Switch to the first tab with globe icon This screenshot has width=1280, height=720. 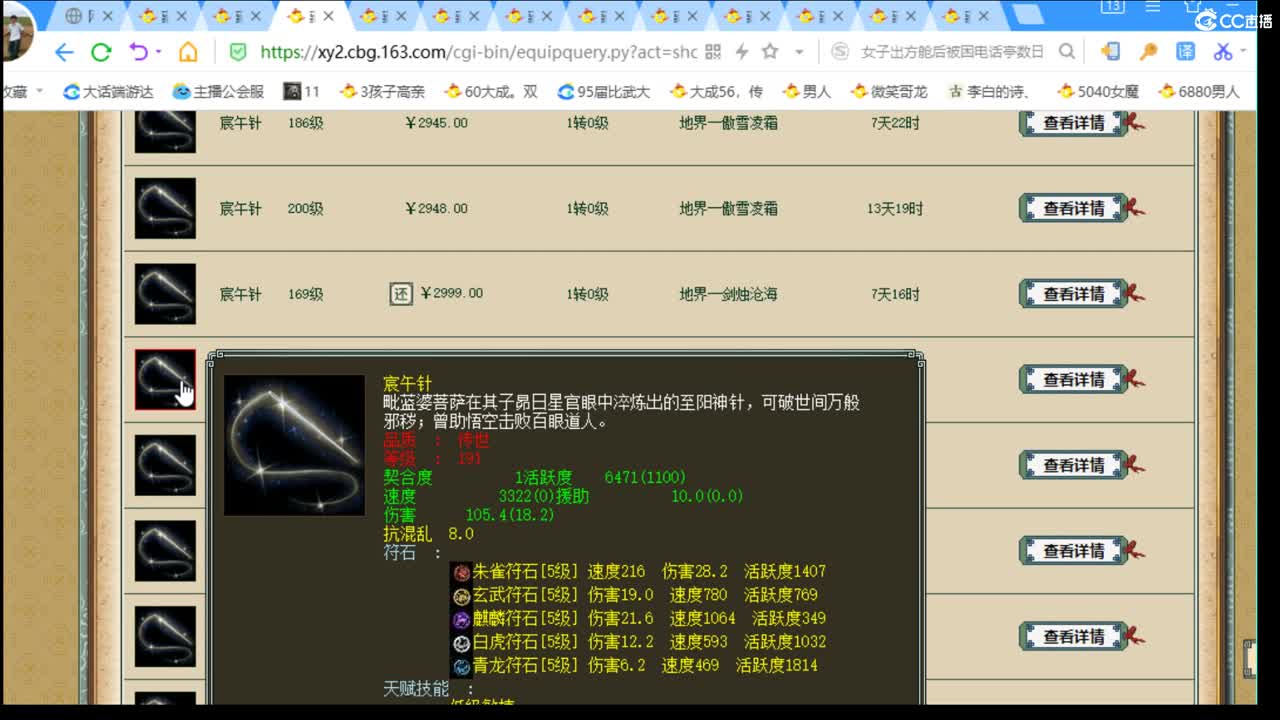(x=89, y=16)
